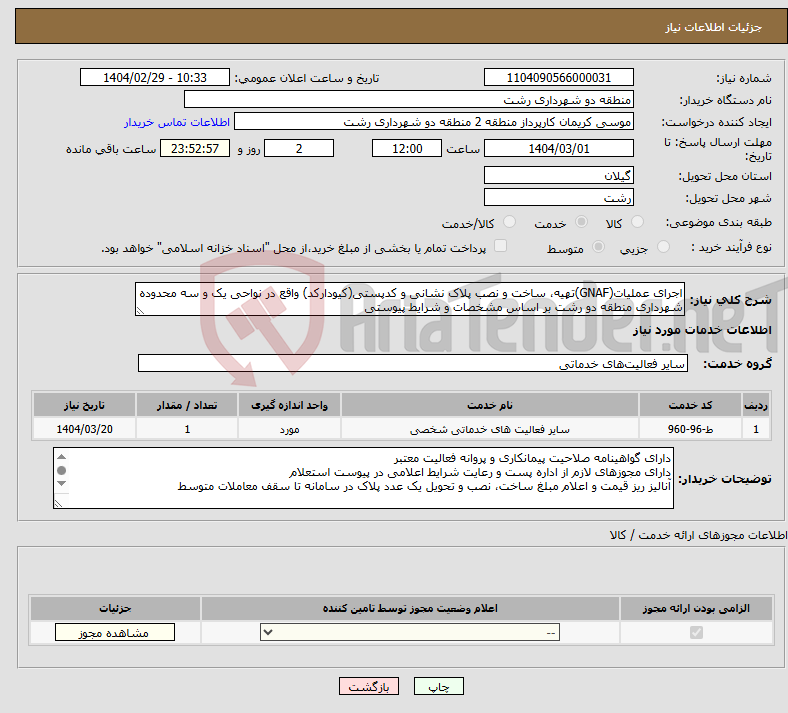Choose the جزیی purchase type radio
Viewport: 788px width, 713px height.
point(663,247)
